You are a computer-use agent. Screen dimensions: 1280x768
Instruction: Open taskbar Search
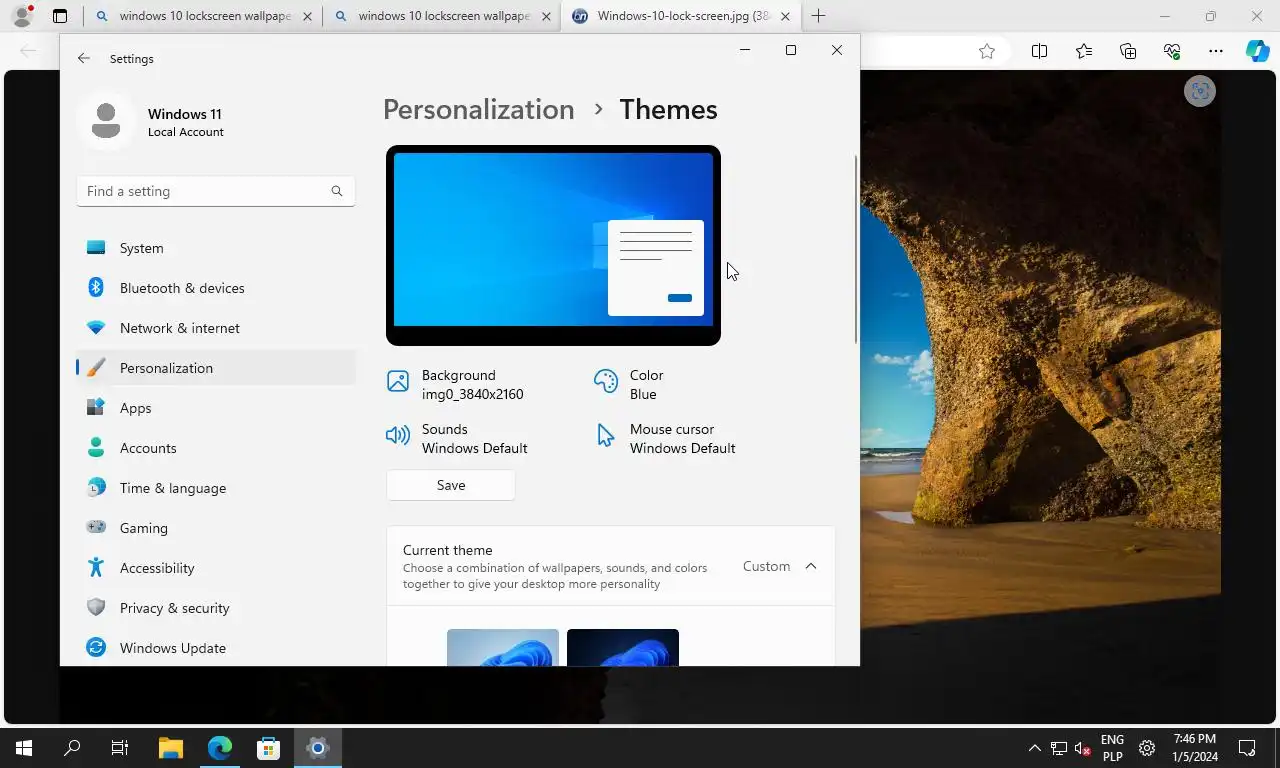72,748
